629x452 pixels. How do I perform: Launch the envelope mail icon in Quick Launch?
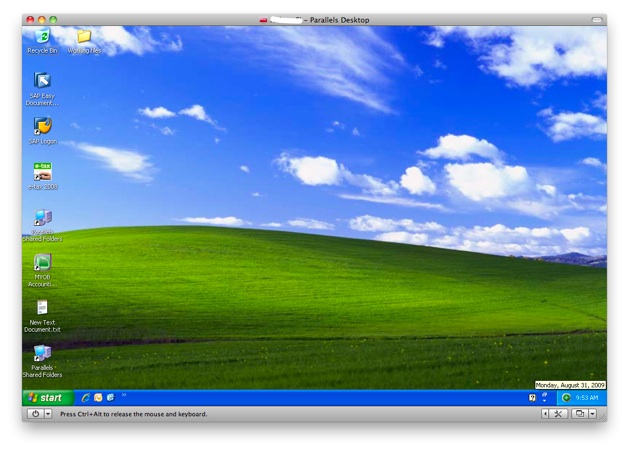98,398
